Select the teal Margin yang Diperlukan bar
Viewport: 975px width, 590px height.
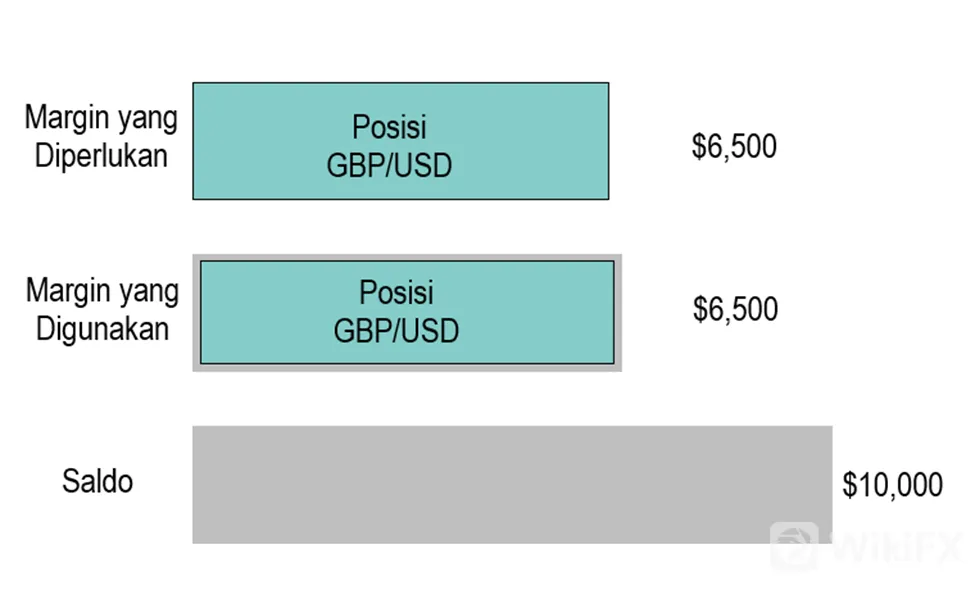[400, 141]
